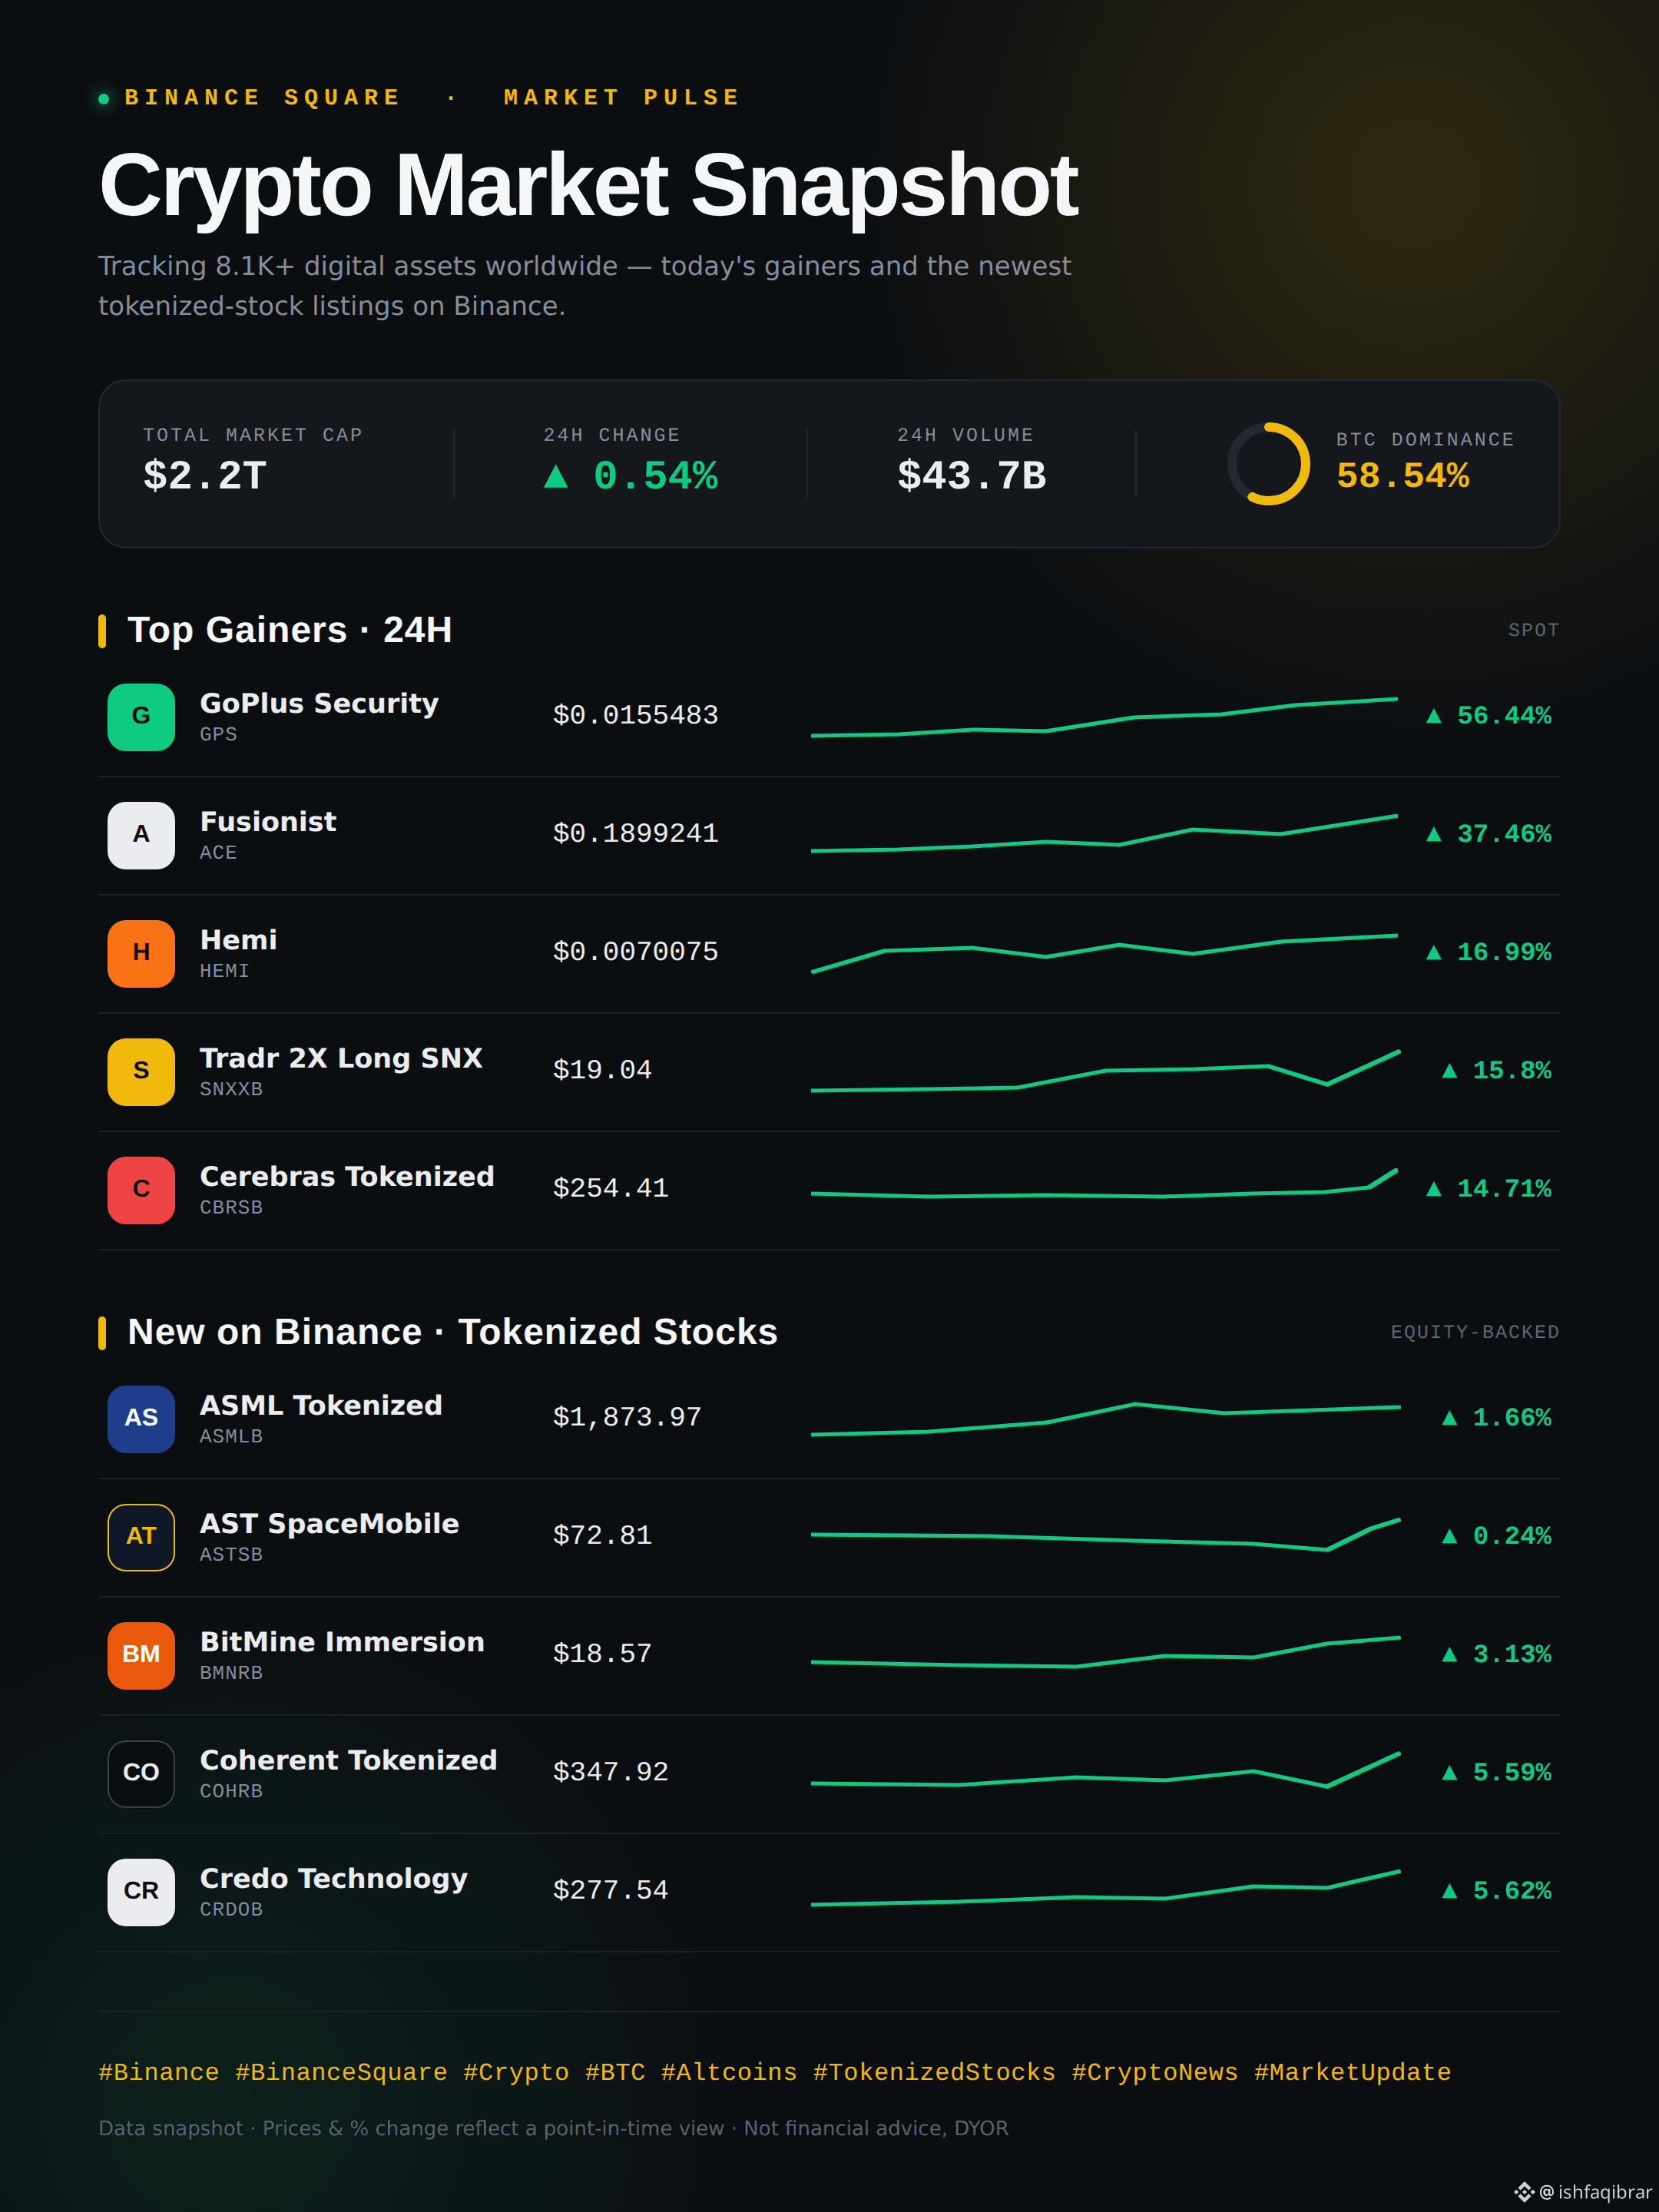Click the 5.62% gain for Credo Technology

coord(1497,1891)
